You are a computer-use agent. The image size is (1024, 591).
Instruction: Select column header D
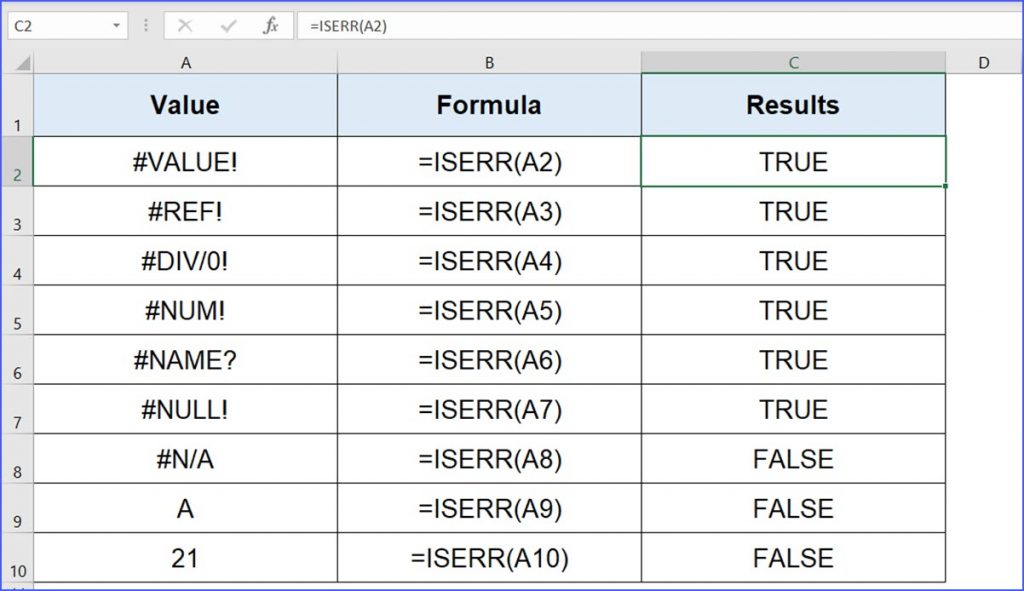click(x=981, y=62)
